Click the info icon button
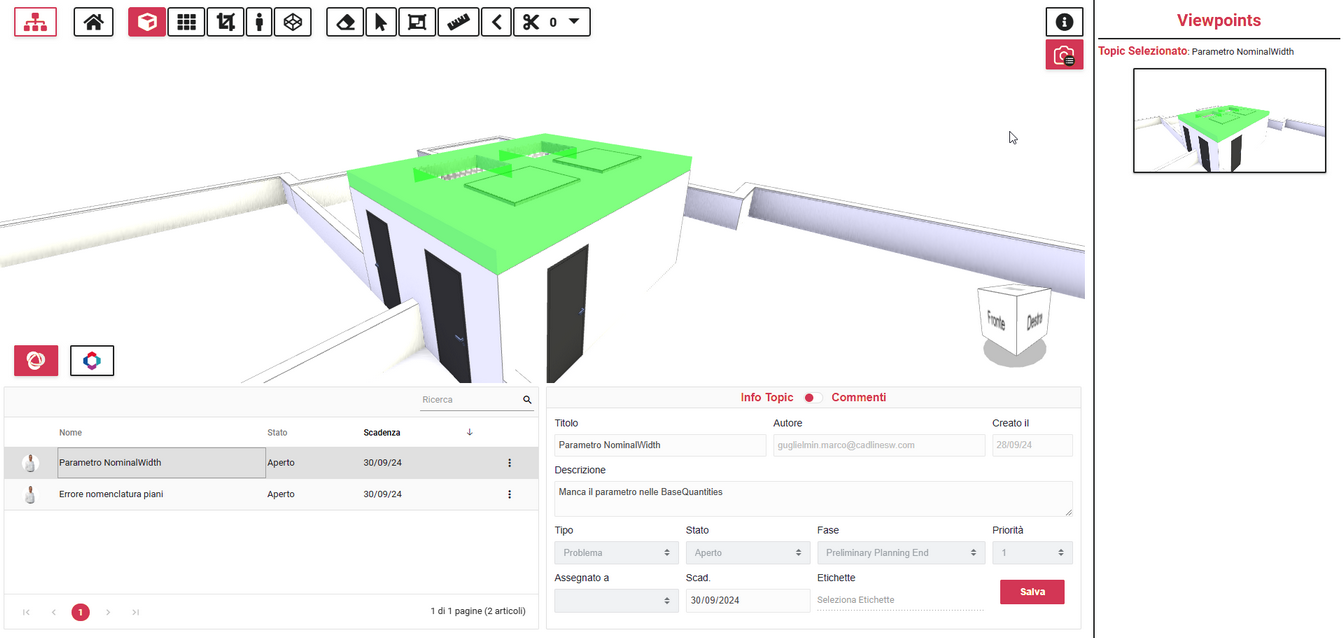Viewport: 1344px width, 638px height. tap(1064, 22)
